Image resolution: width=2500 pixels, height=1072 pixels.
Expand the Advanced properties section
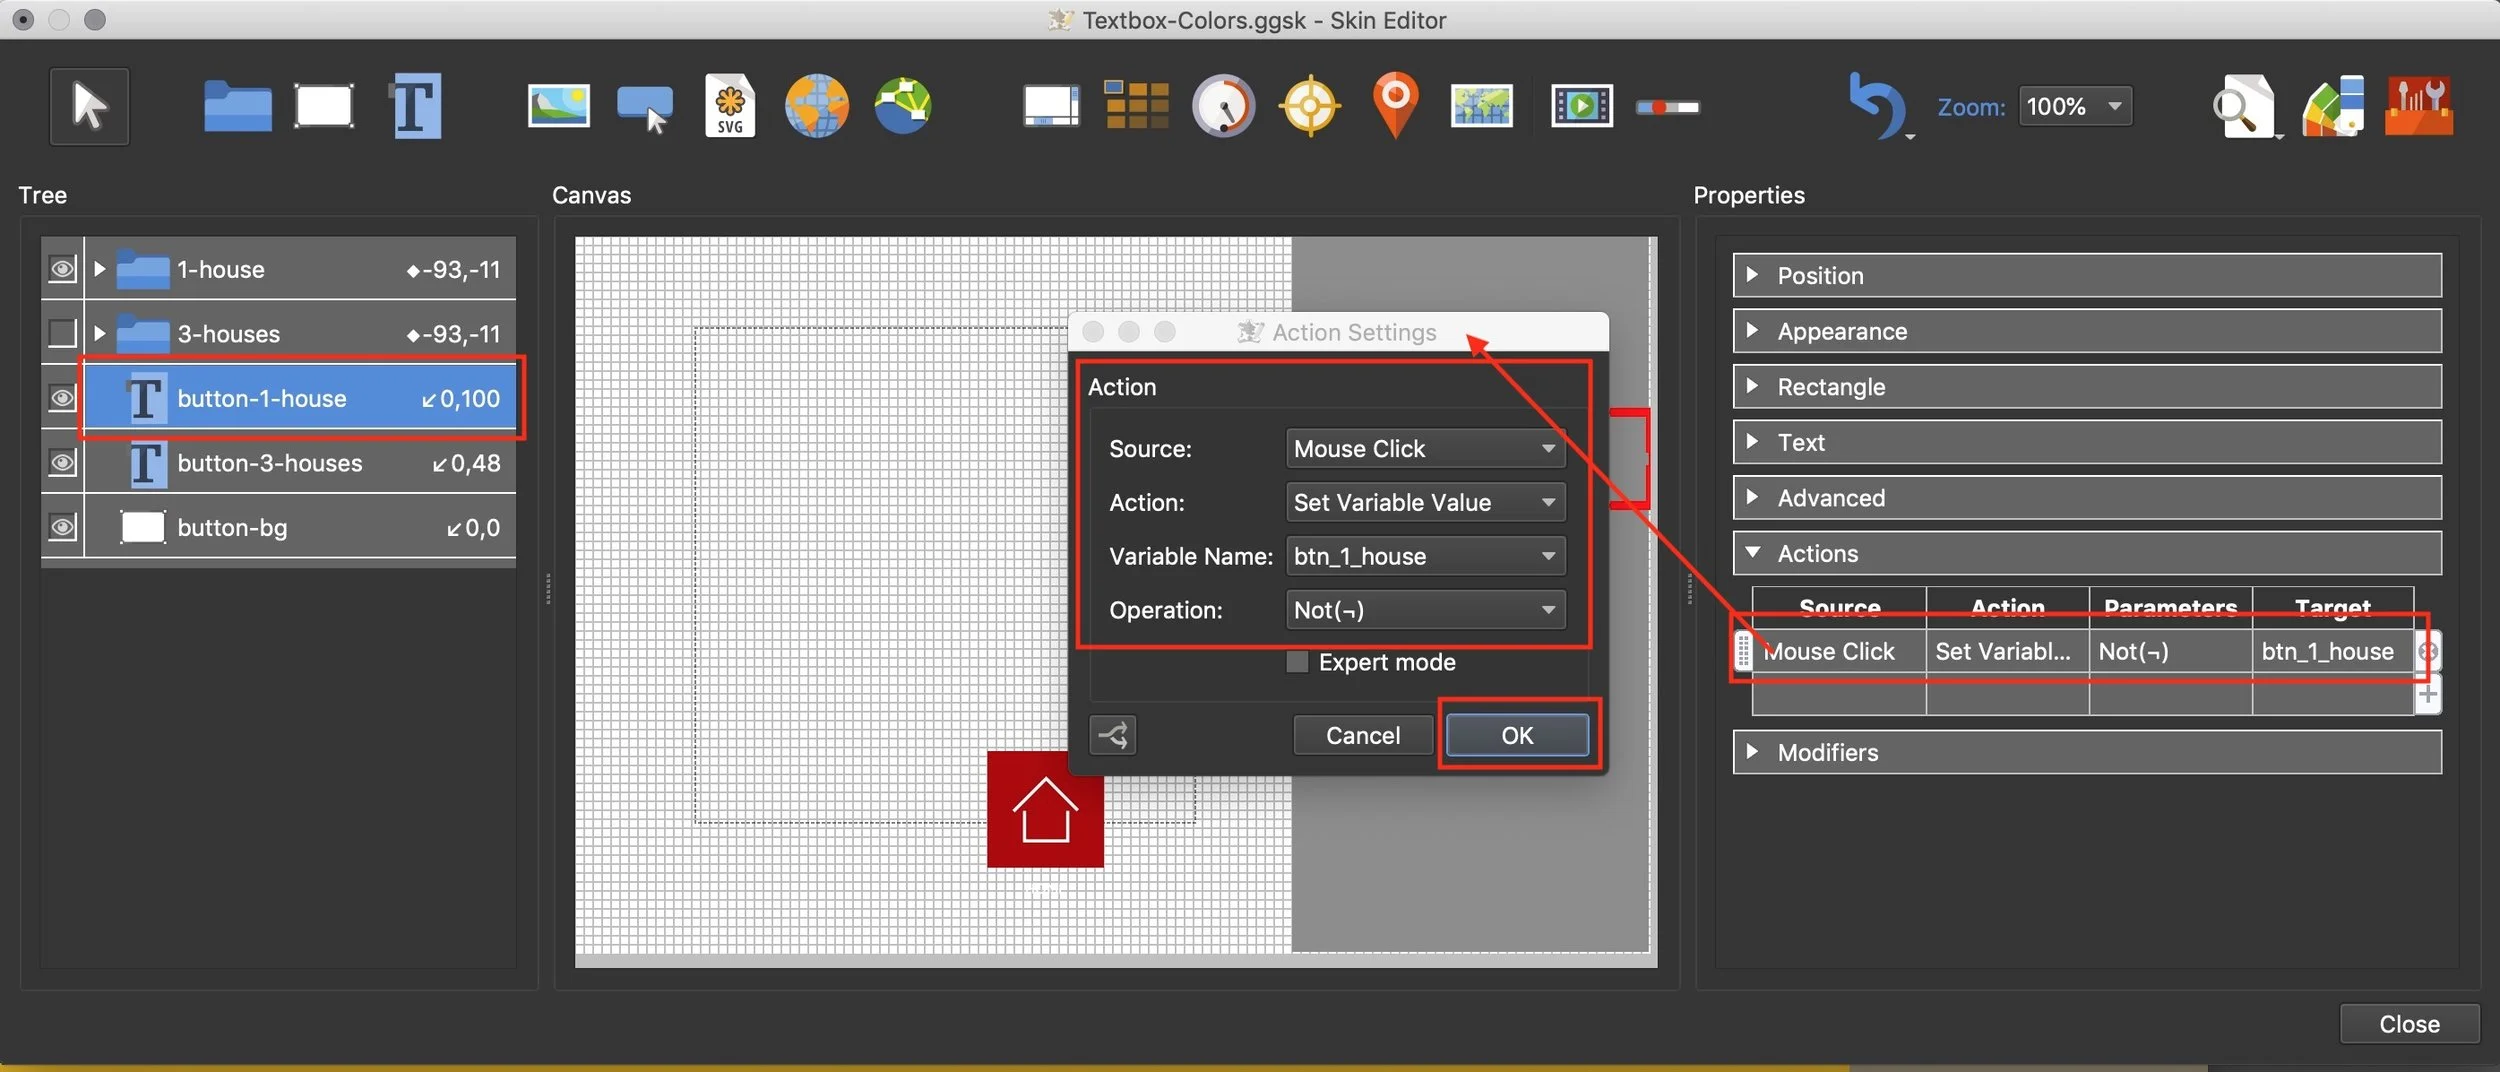2087,497
